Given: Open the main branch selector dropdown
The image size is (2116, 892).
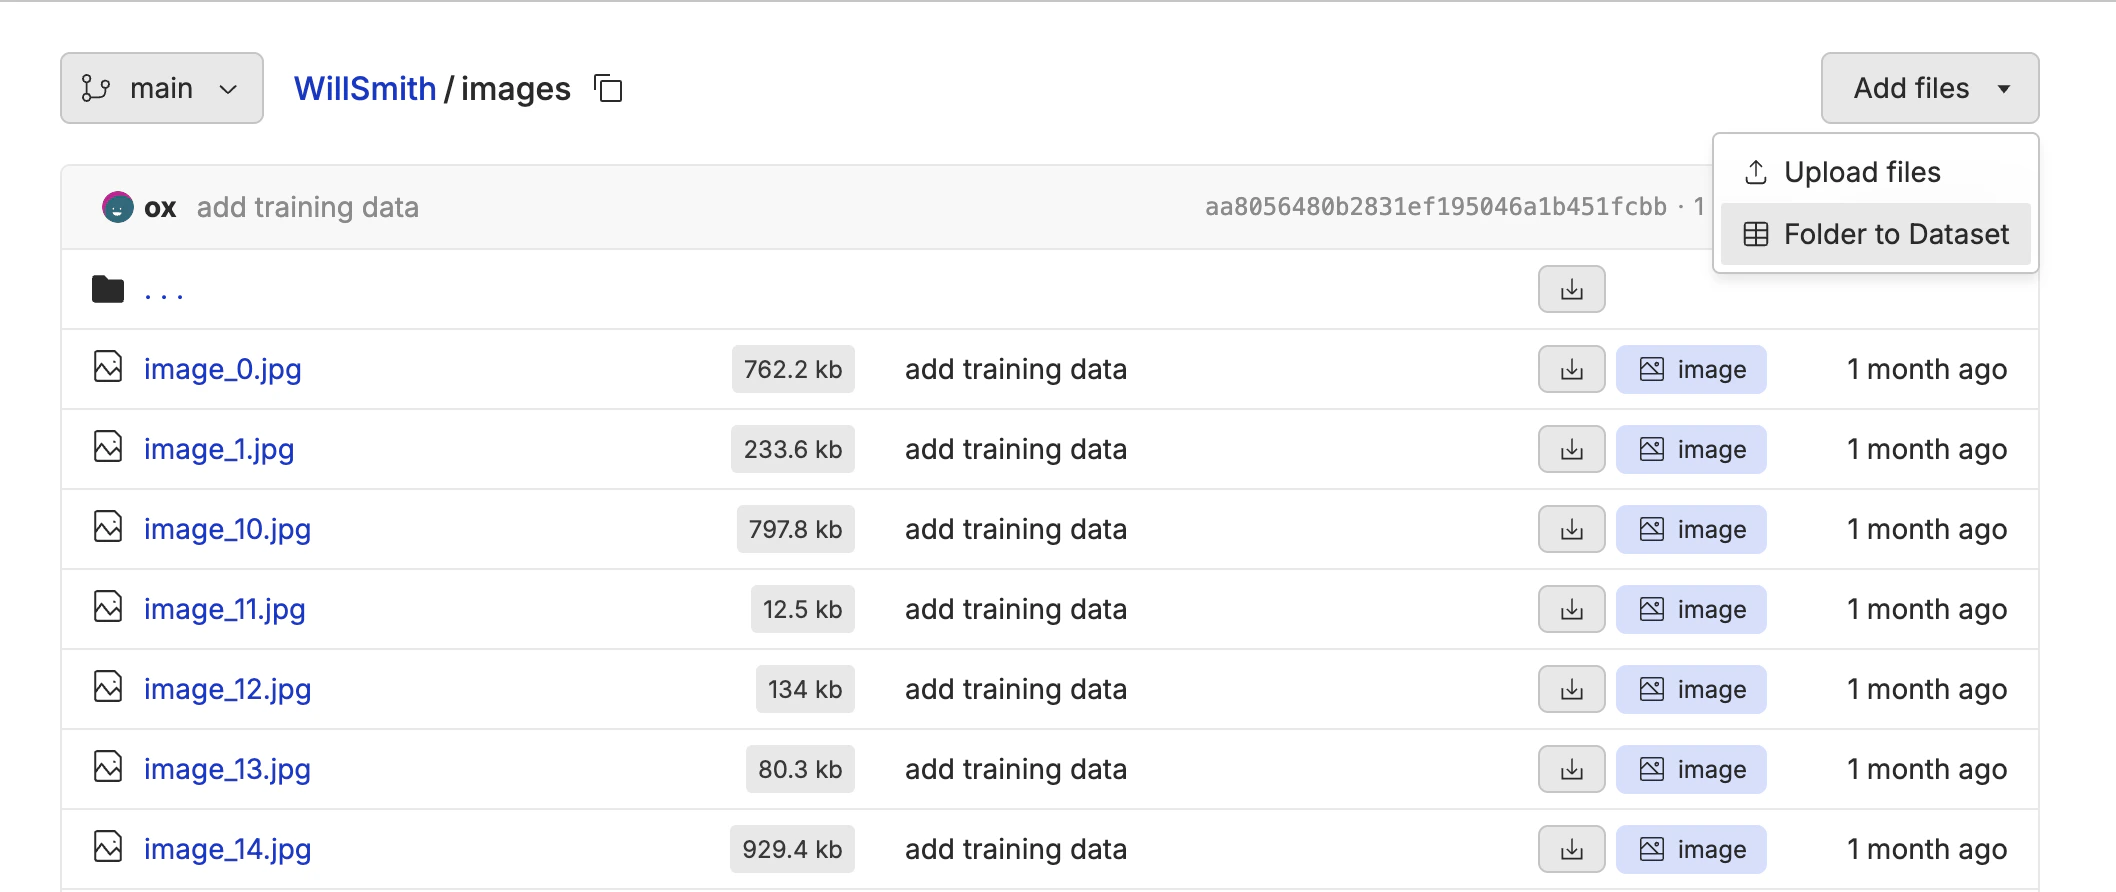Looking at the screenshot, I should [x=160, y=88].
